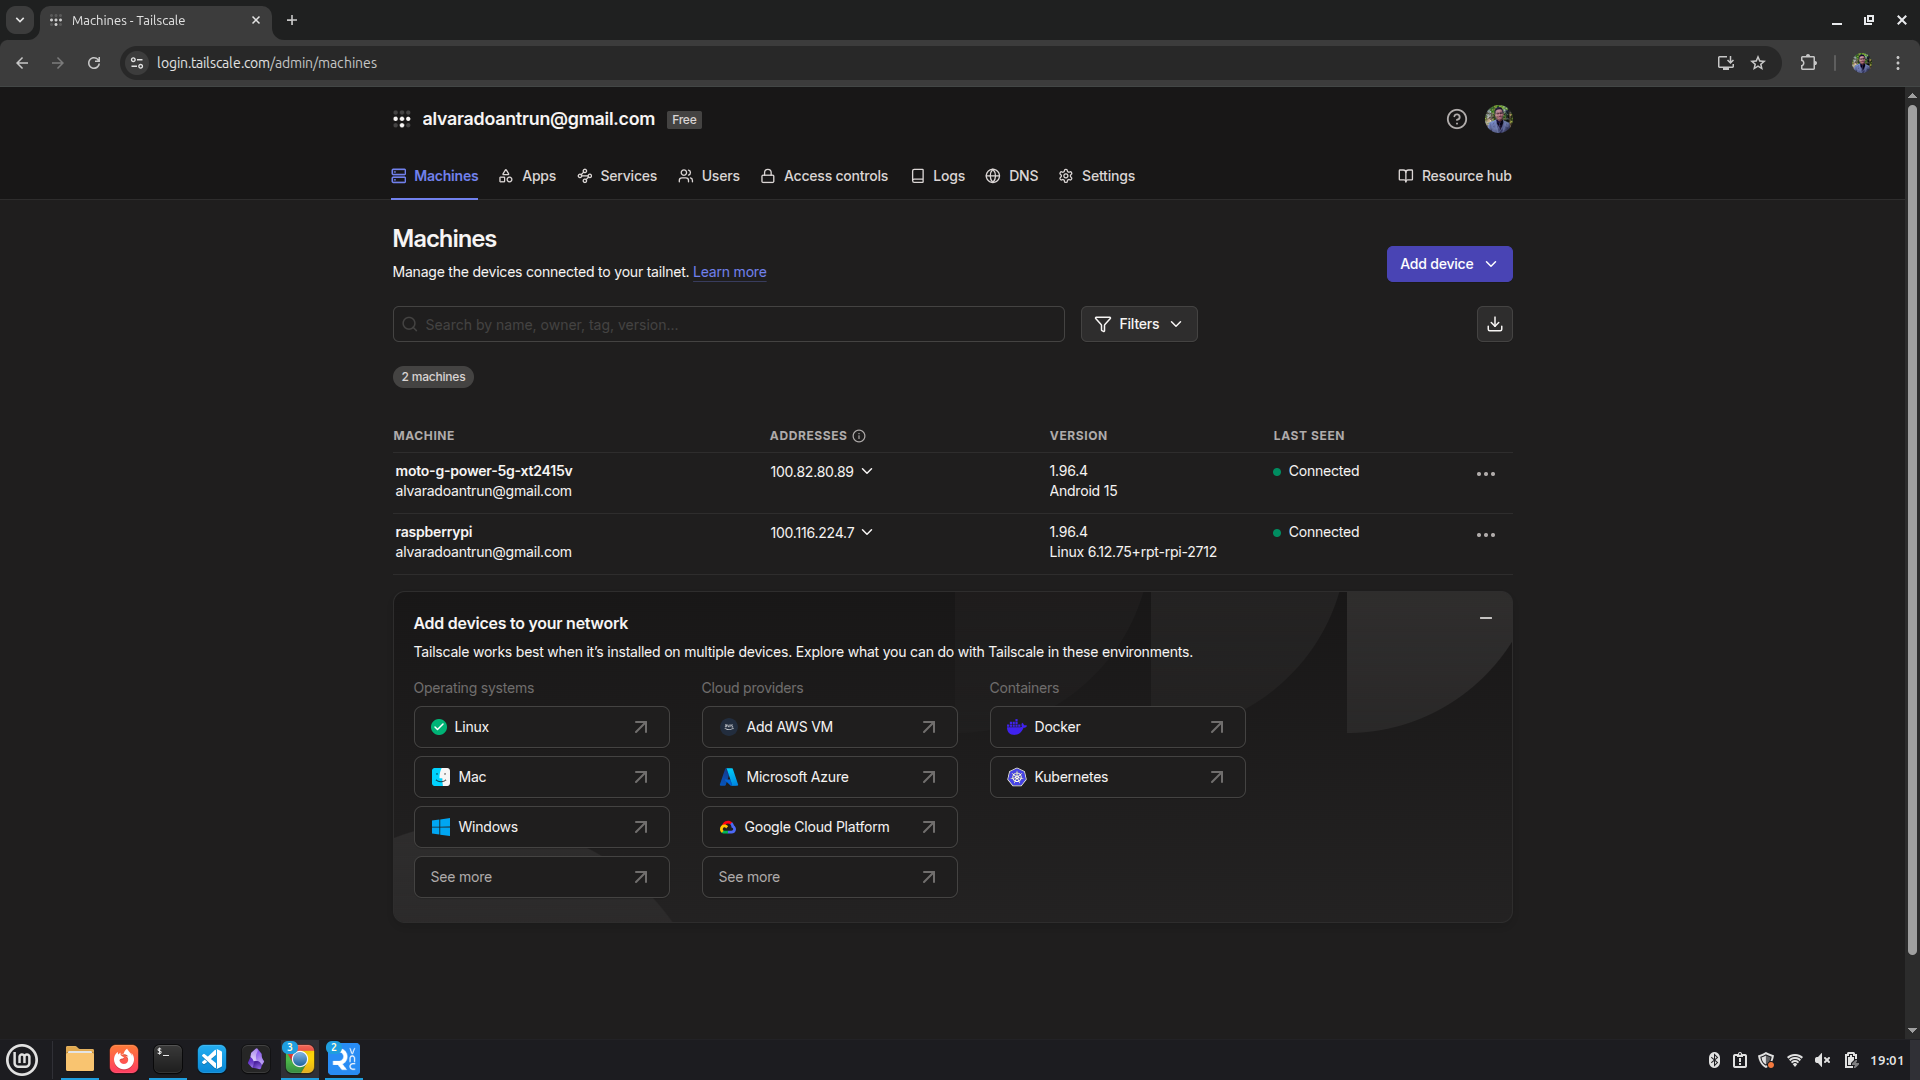Screen dimensions: 1920x1080
Task: Go back to previous page
Action: point(22,63)
